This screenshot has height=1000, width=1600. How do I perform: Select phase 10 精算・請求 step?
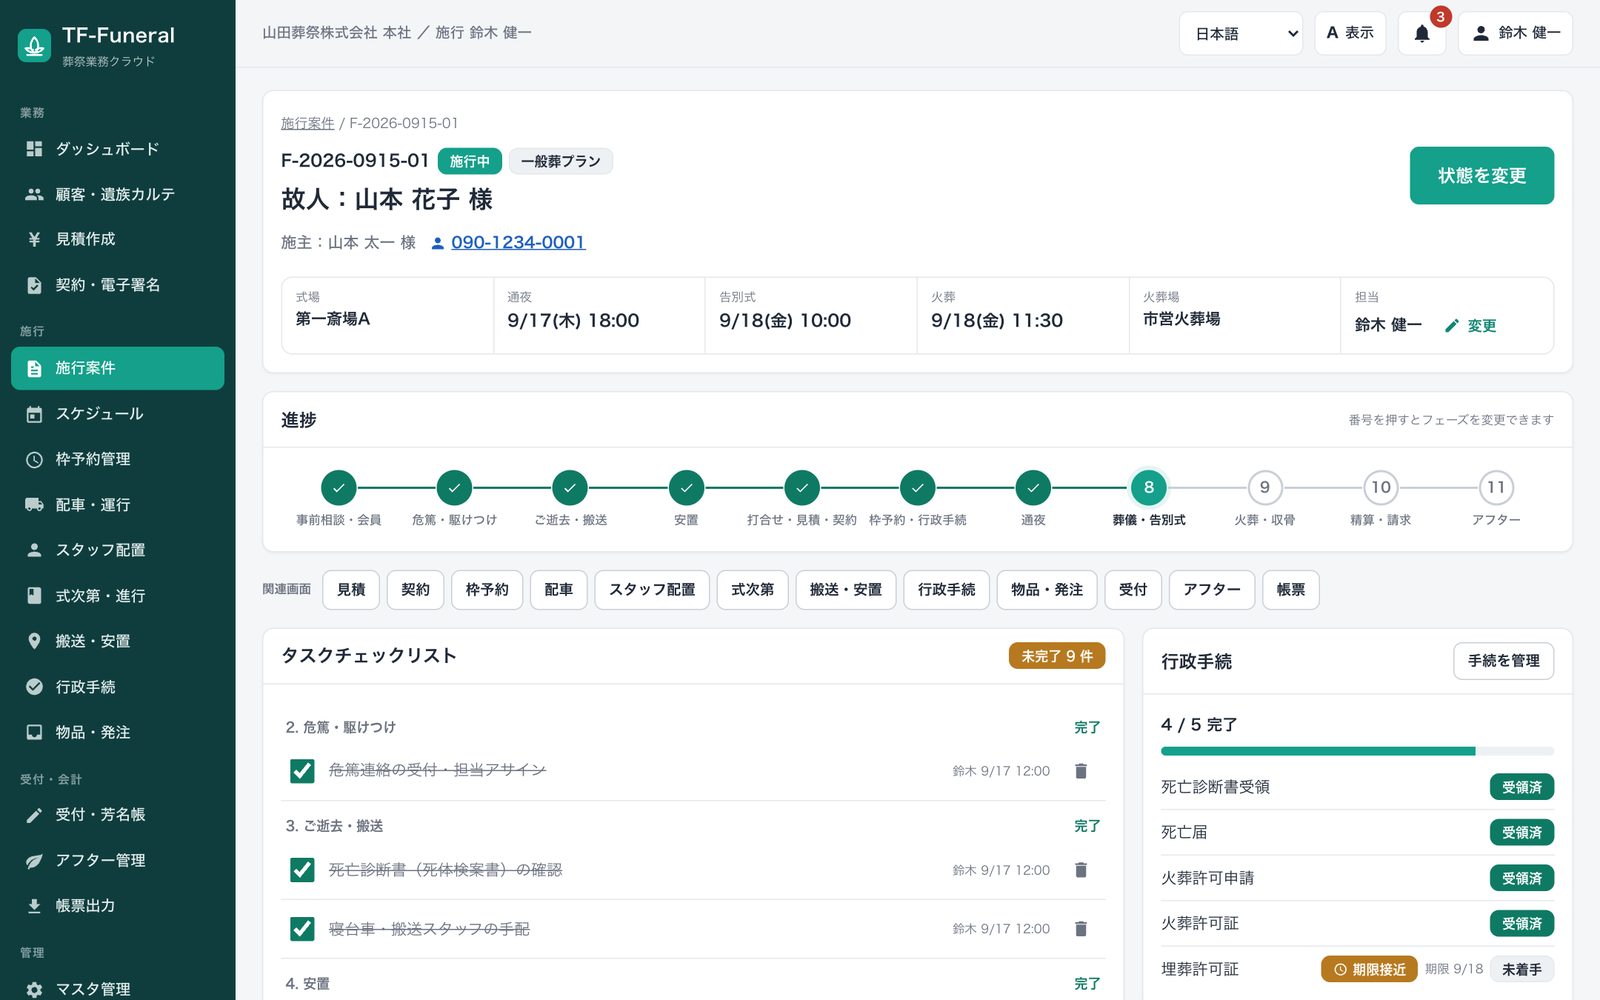1381,488
